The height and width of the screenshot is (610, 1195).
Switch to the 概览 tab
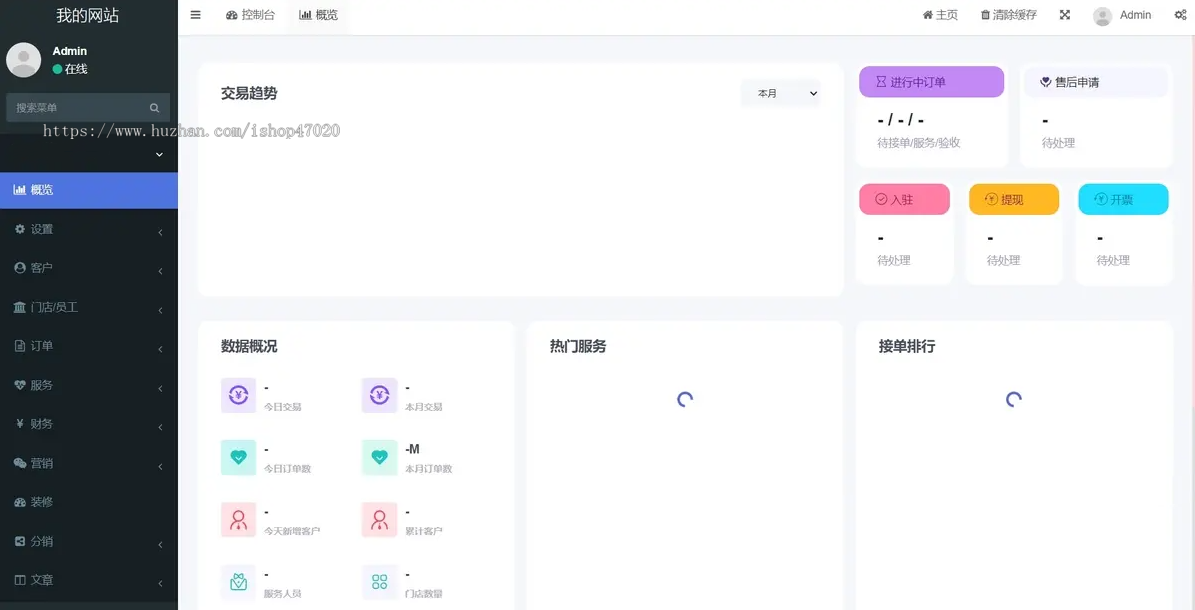coord(319,14)
